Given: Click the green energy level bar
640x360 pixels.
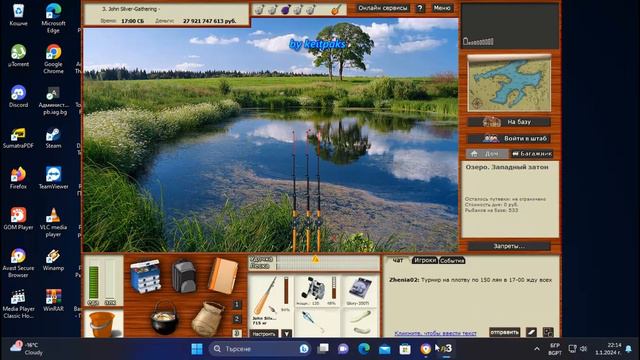Looking at the screenshot, I should pyautogui.click(x=93, y=282).
